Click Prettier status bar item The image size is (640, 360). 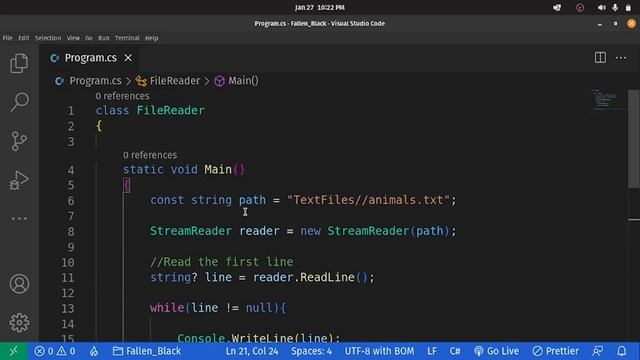coord(556,351)
